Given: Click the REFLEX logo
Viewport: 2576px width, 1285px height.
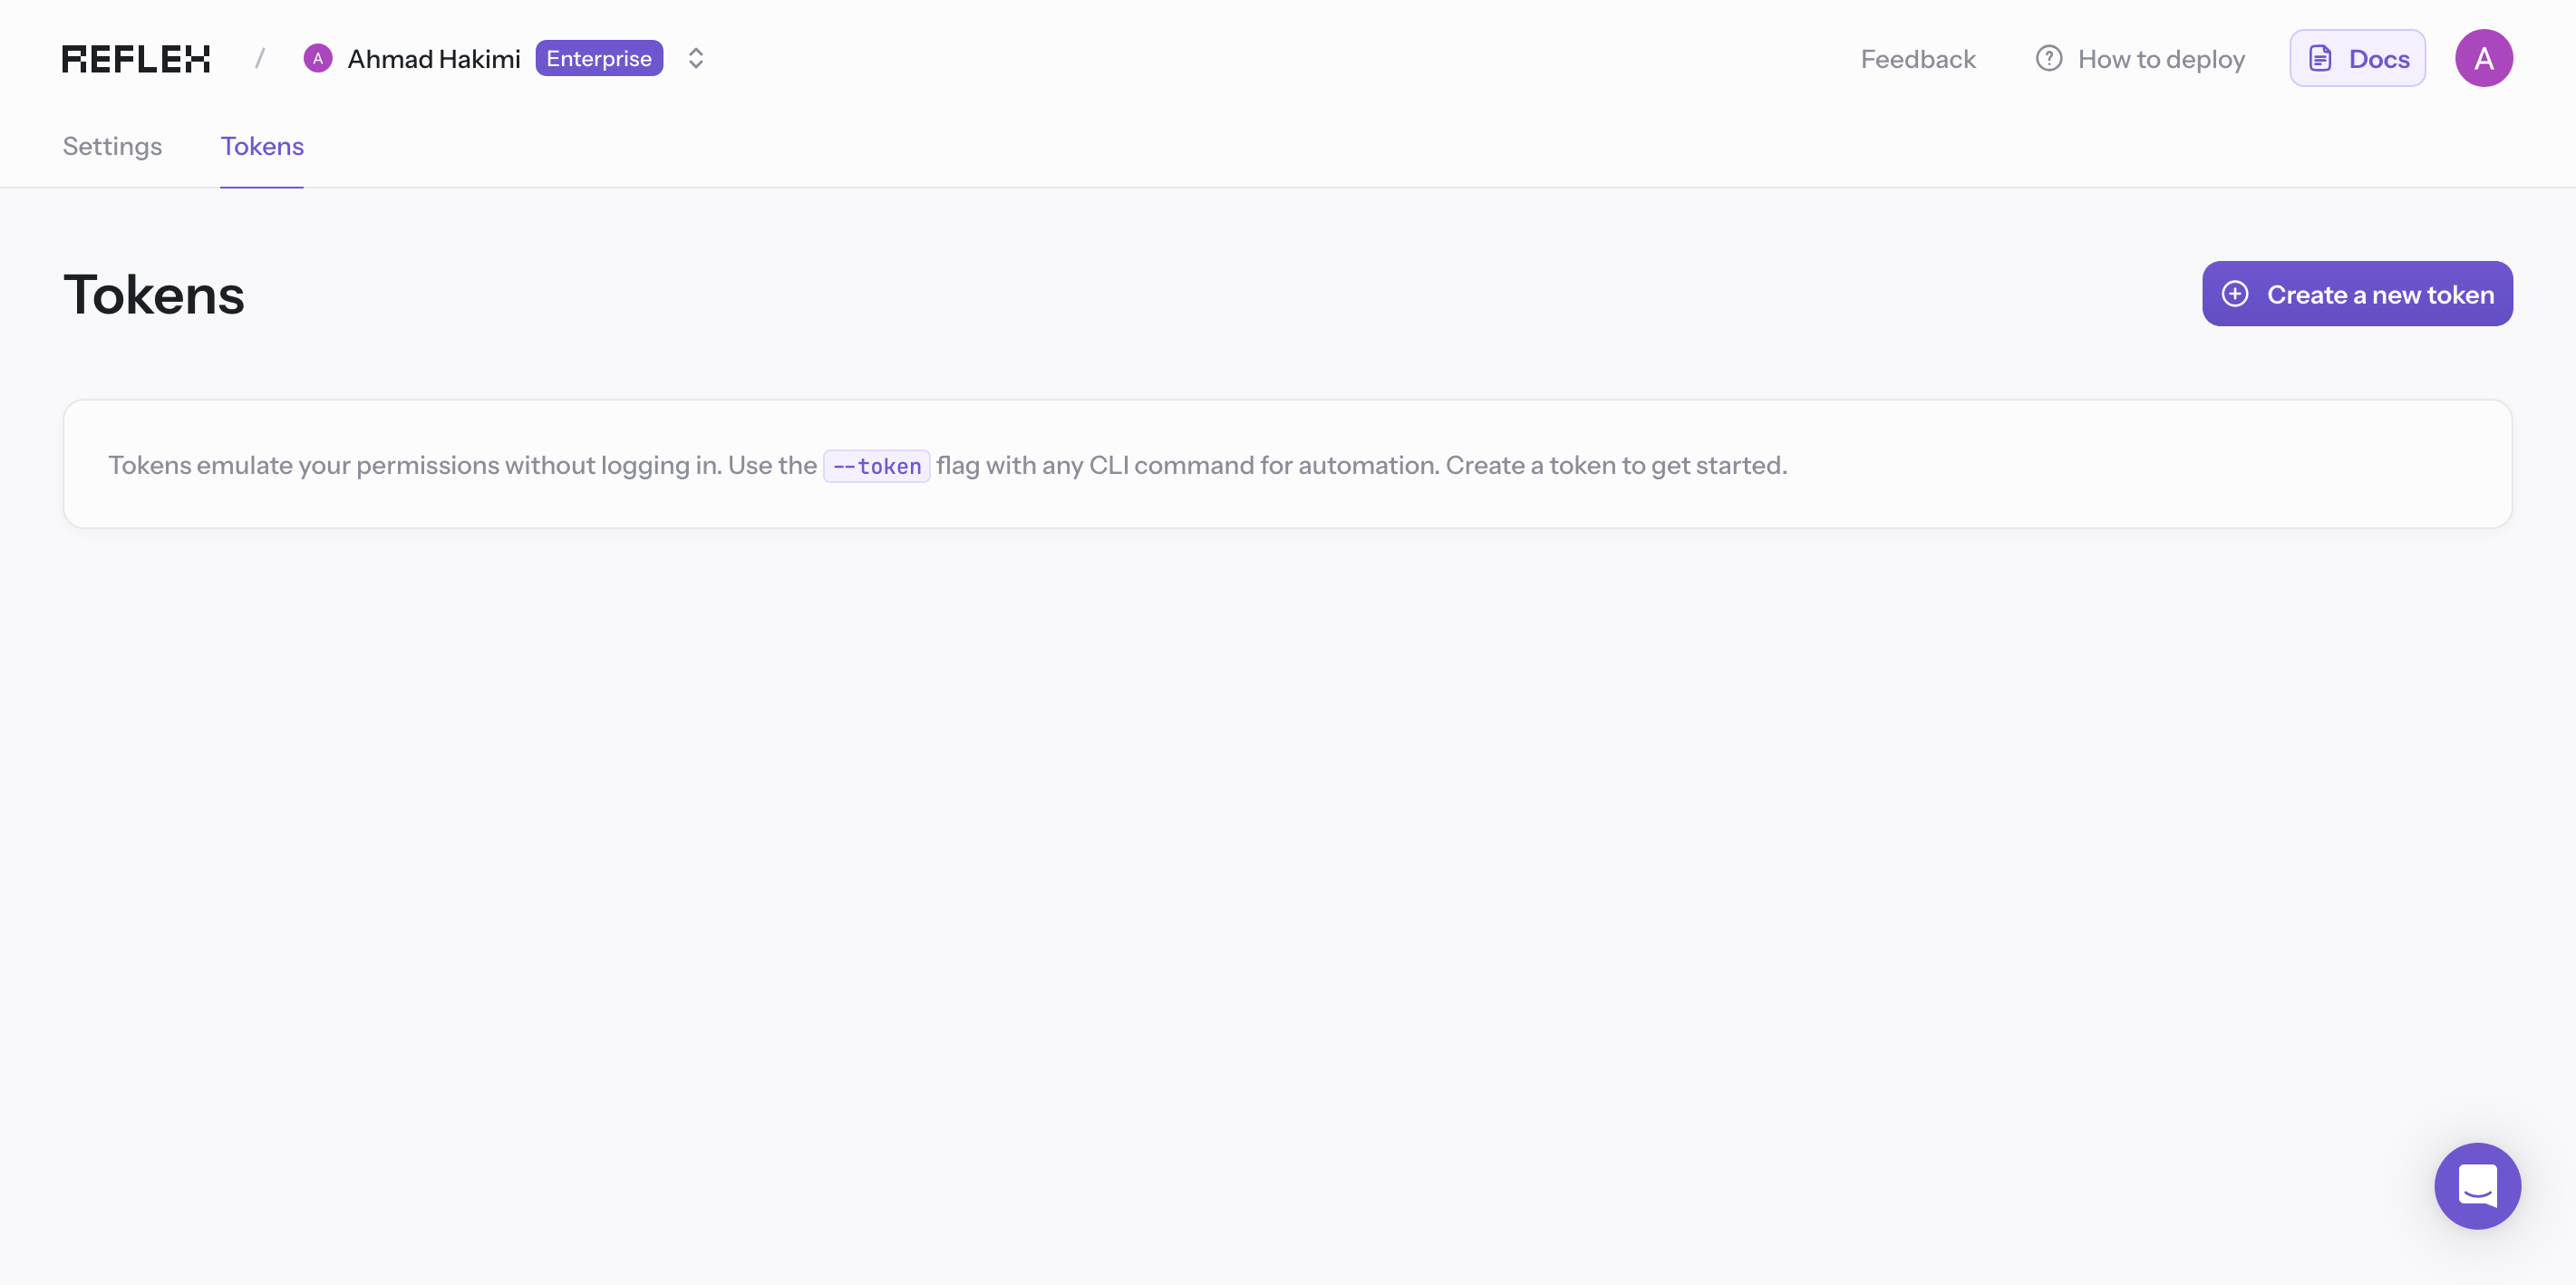Looking at the screenshot, I should coord(135,57).
